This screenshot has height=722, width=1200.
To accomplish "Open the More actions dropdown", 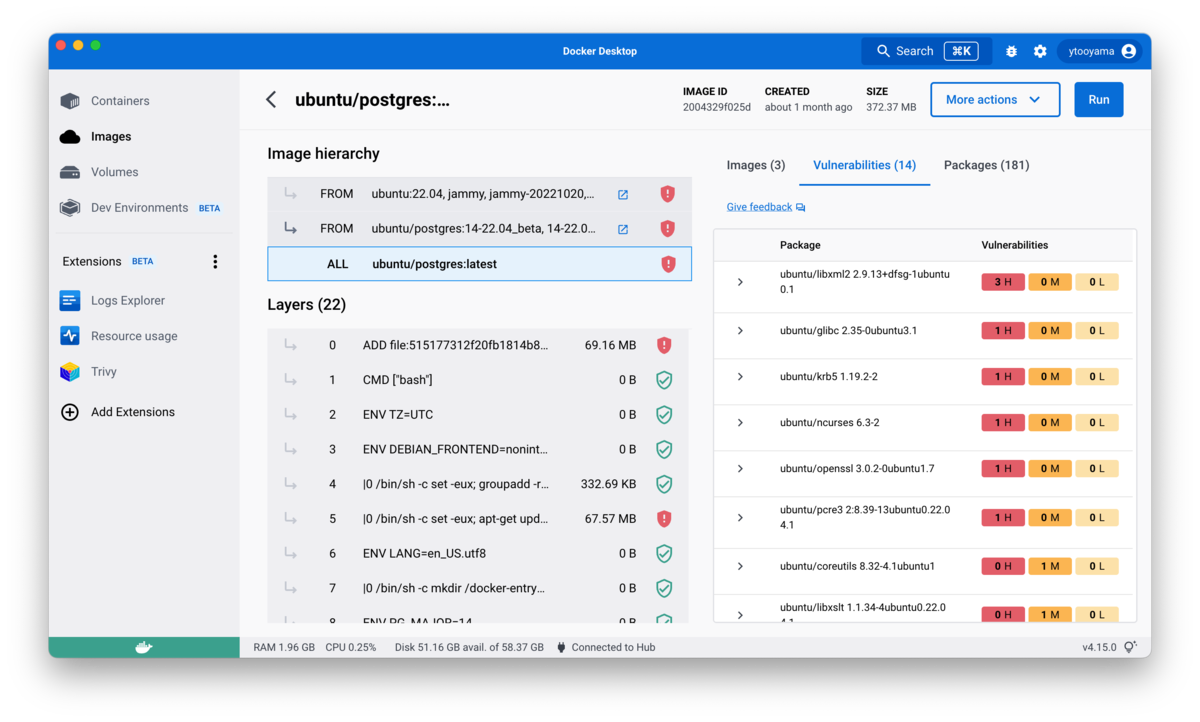I will (x=995, y=100).
